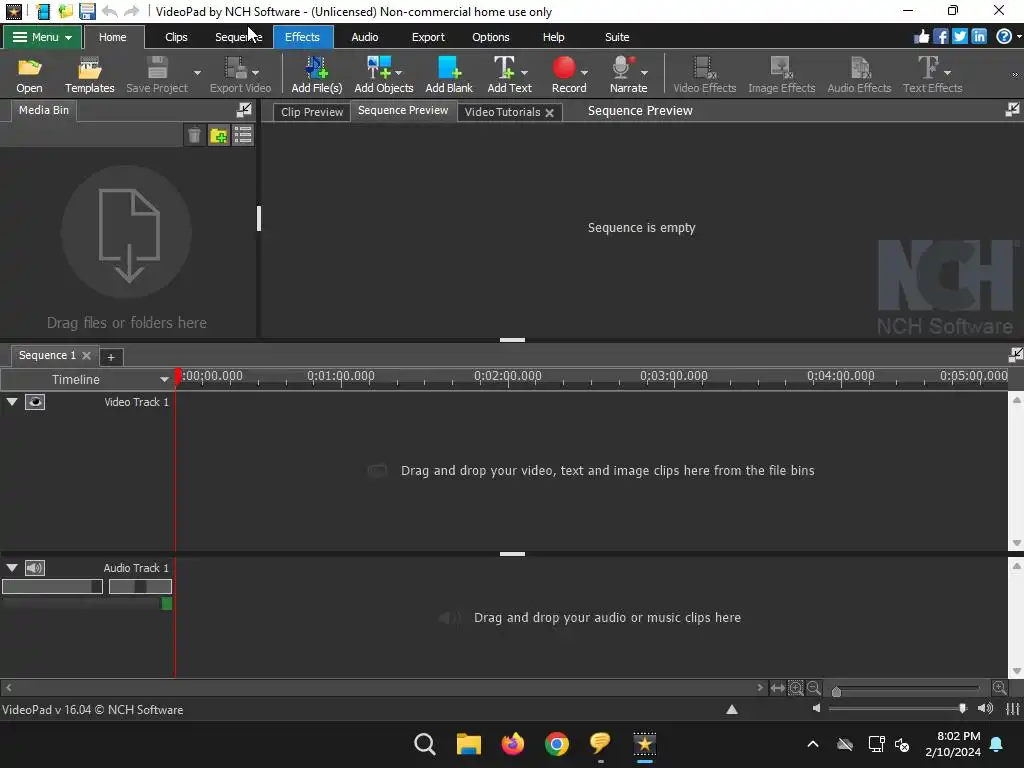This screenshot has height=768, width=1024.
Task: Open Windows search from the taskbar
Action: tap(424, 744)
